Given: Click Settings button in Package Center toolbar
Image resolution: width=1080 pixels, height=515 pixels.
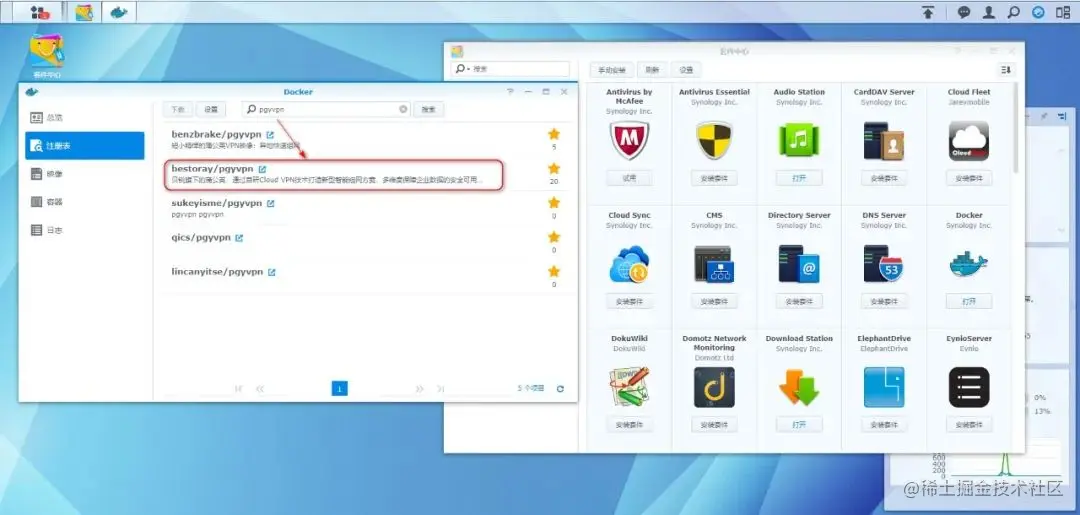Looking at the screenshot, I should pos(686,70).
